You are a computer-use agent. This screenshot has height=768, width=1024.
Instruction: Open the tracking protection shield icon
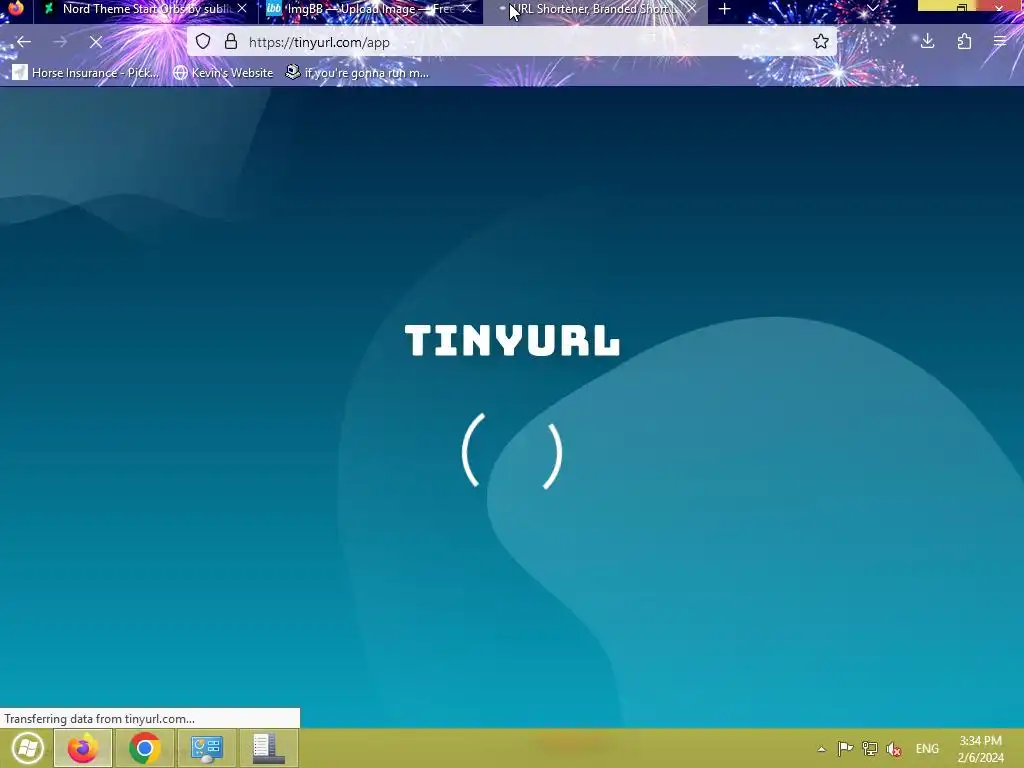click(x=203, y=42)
